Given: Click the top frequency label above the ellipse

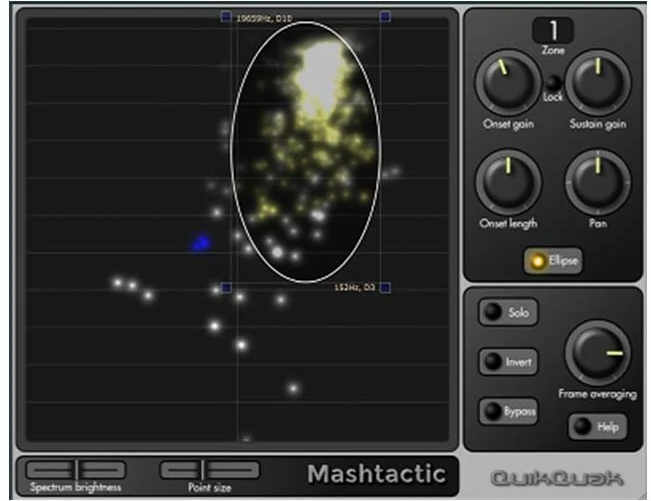Looking at the screenshot, I should (x=264, y=18).
